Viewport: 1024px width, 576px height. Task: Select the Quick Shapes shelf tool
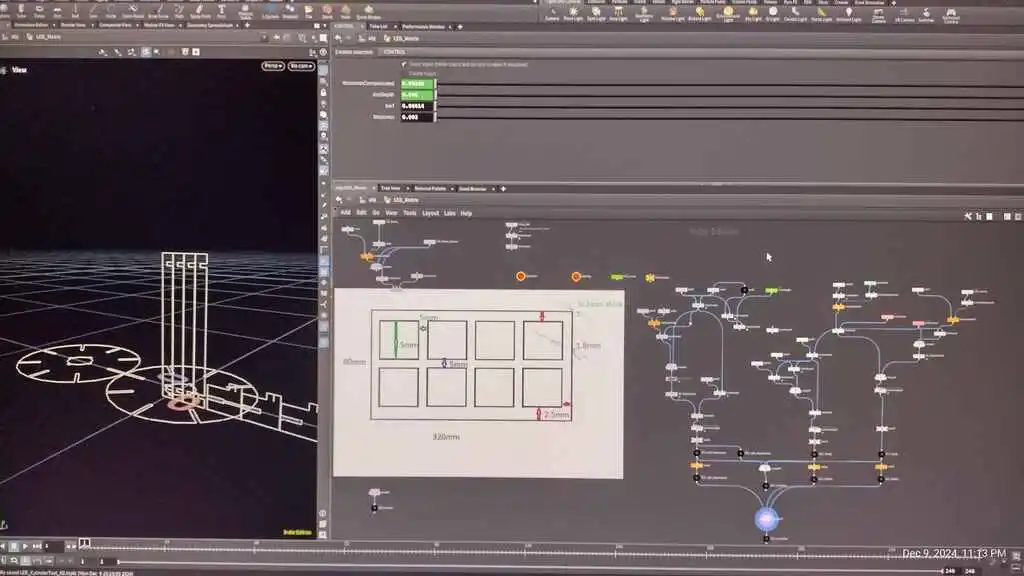368,12
